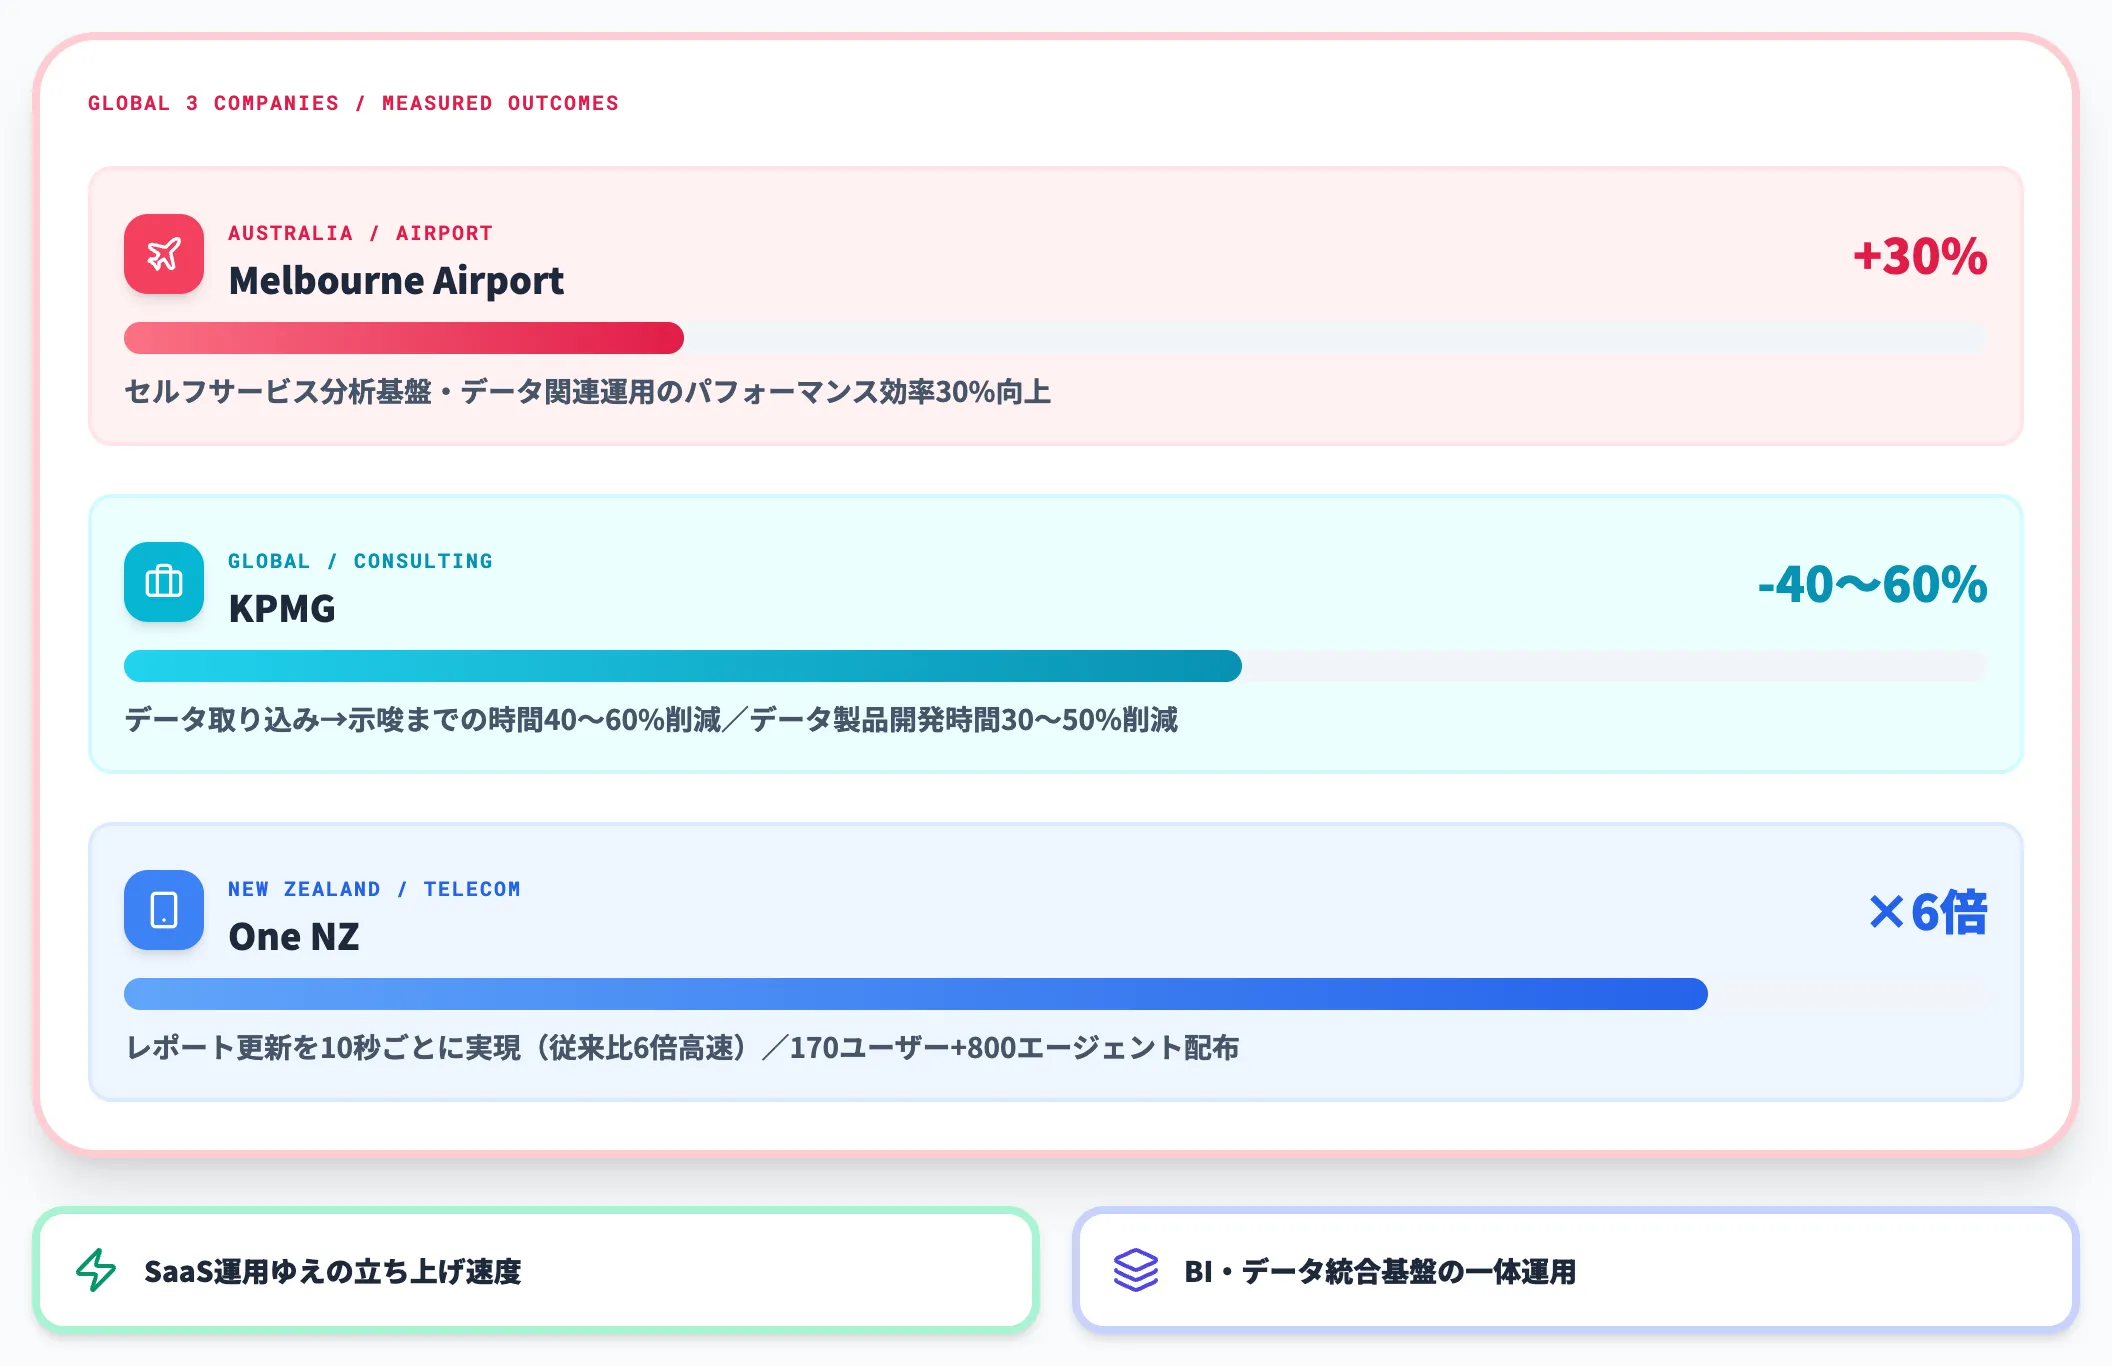
Task: Click the green lightning bolt icon
Action: pyautogui.click(x=96, y=1270)
